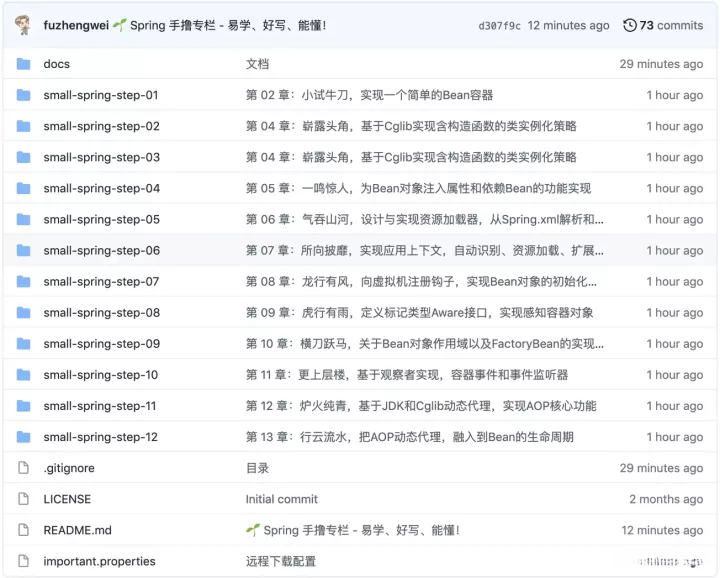Image resolution: width=720 pixels, height=578 pixels.
Task: Open the README.md file
Action: coord(78,530)
